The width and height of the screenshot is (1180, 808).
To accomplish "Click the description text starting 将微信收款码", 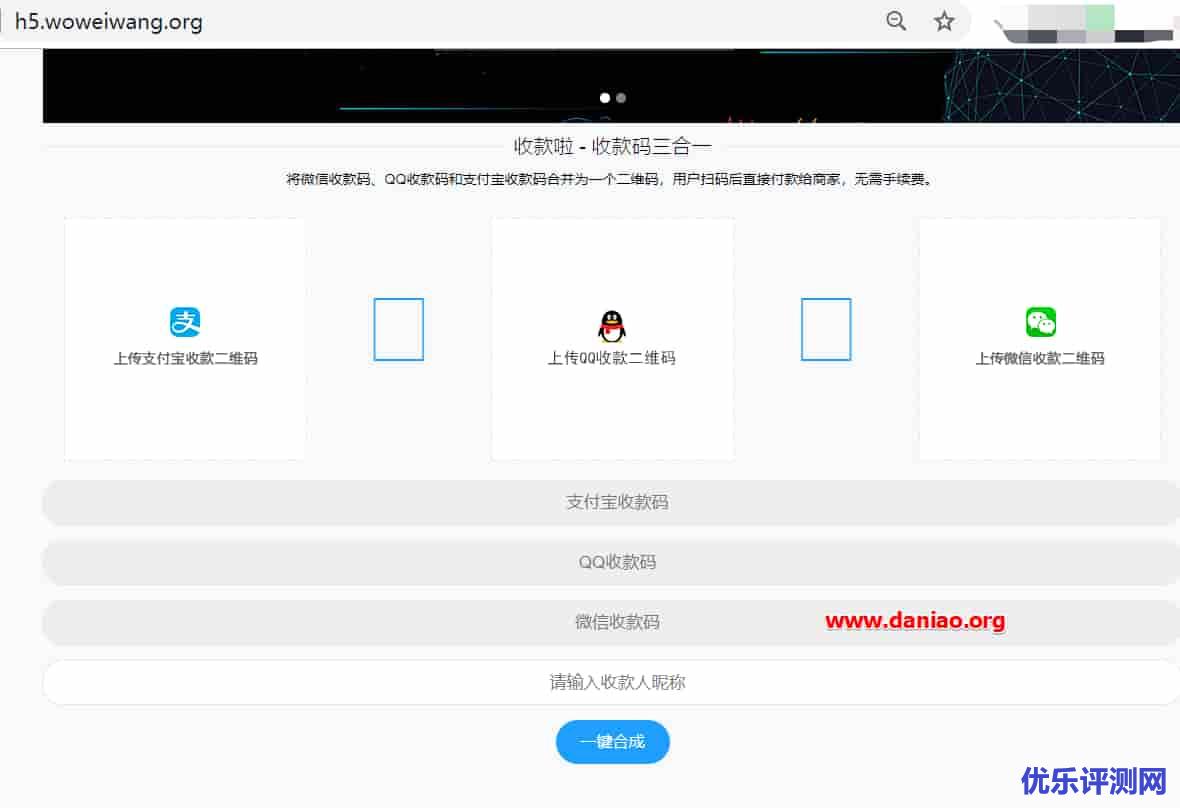I will tap(610, 179).
